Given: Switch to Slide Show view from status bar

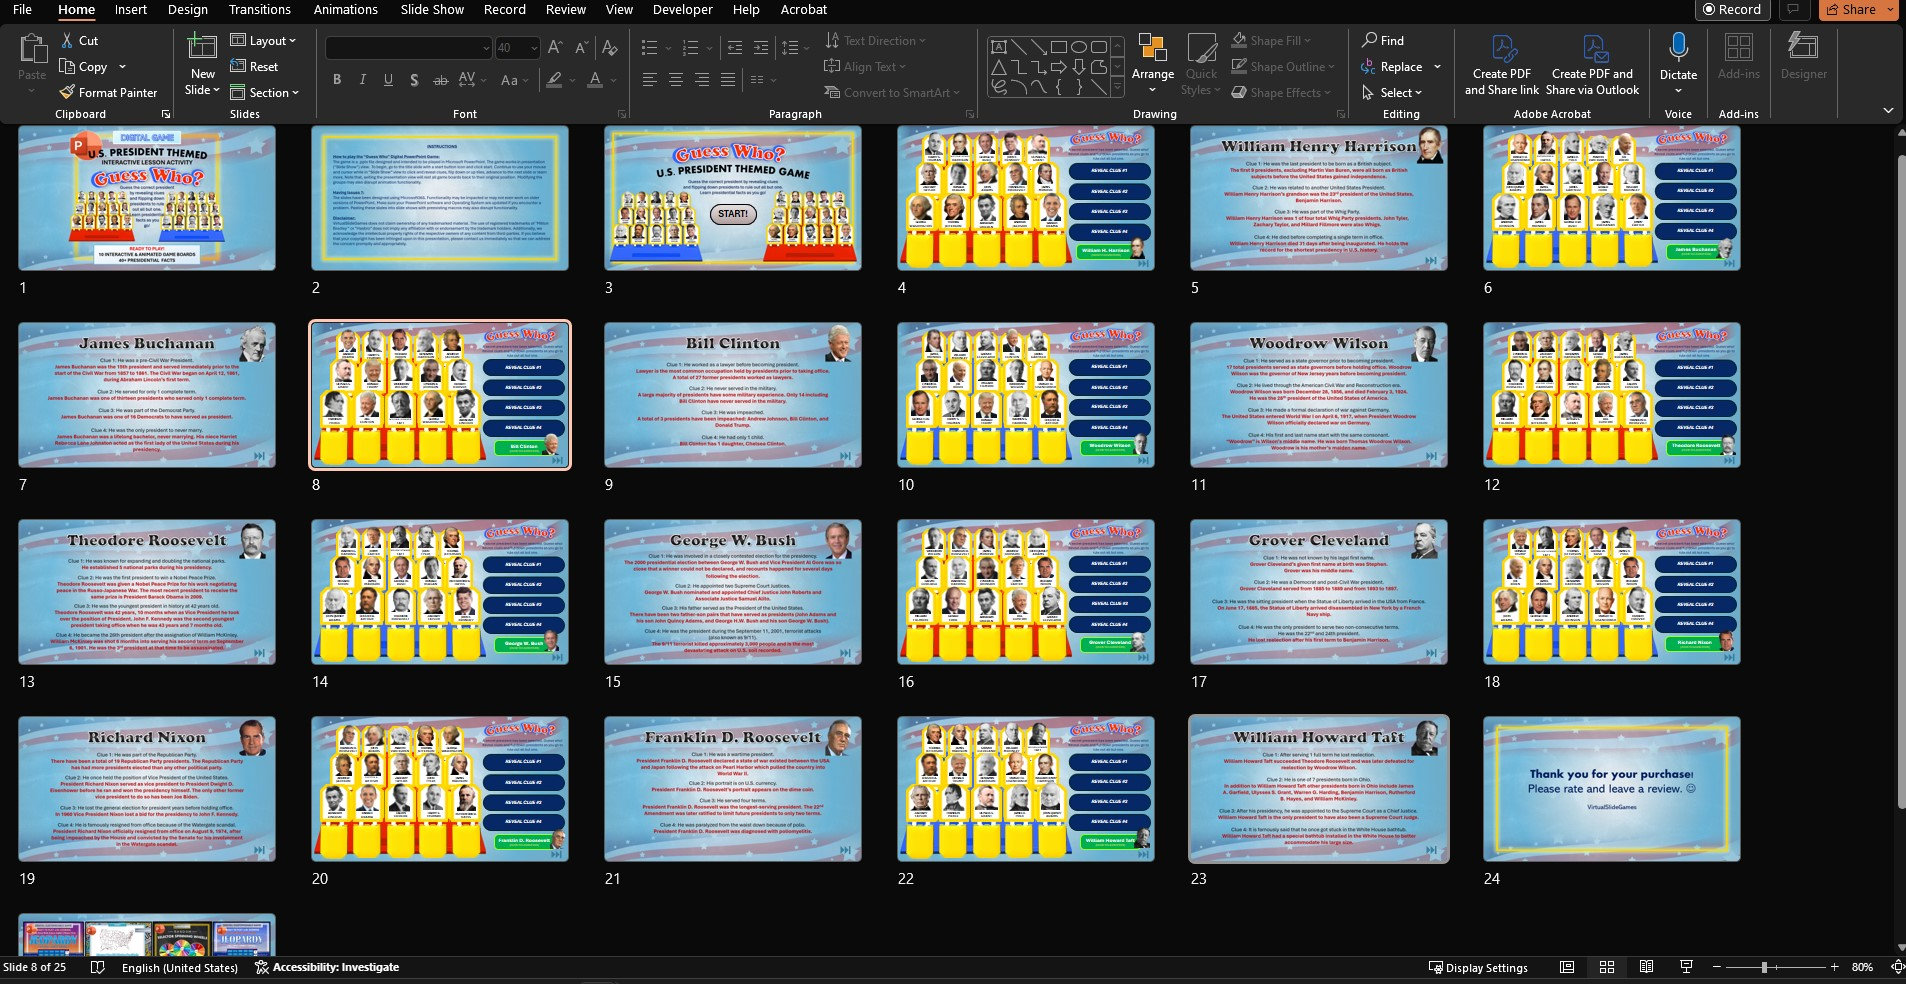Looking at the screenshot, I should [1685, 967].
